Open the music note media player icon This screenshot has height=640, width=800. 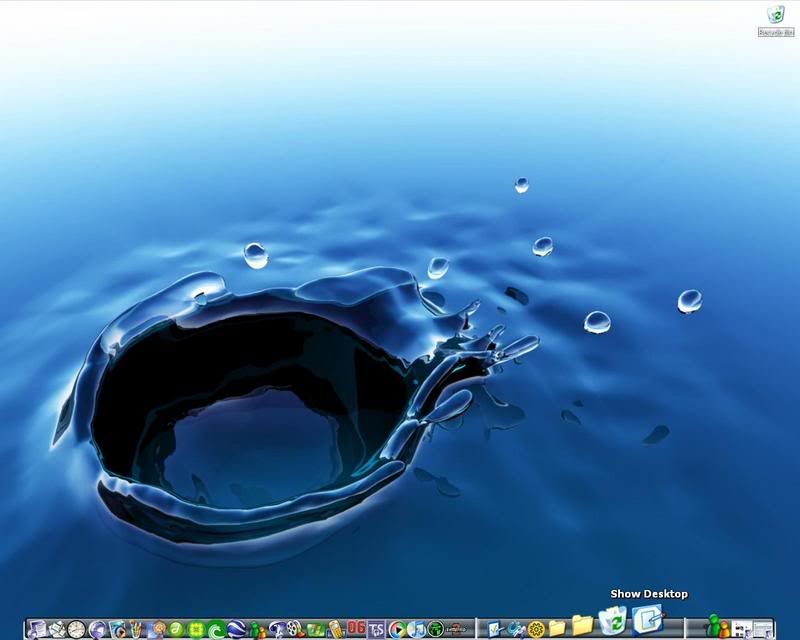(415, 627)
